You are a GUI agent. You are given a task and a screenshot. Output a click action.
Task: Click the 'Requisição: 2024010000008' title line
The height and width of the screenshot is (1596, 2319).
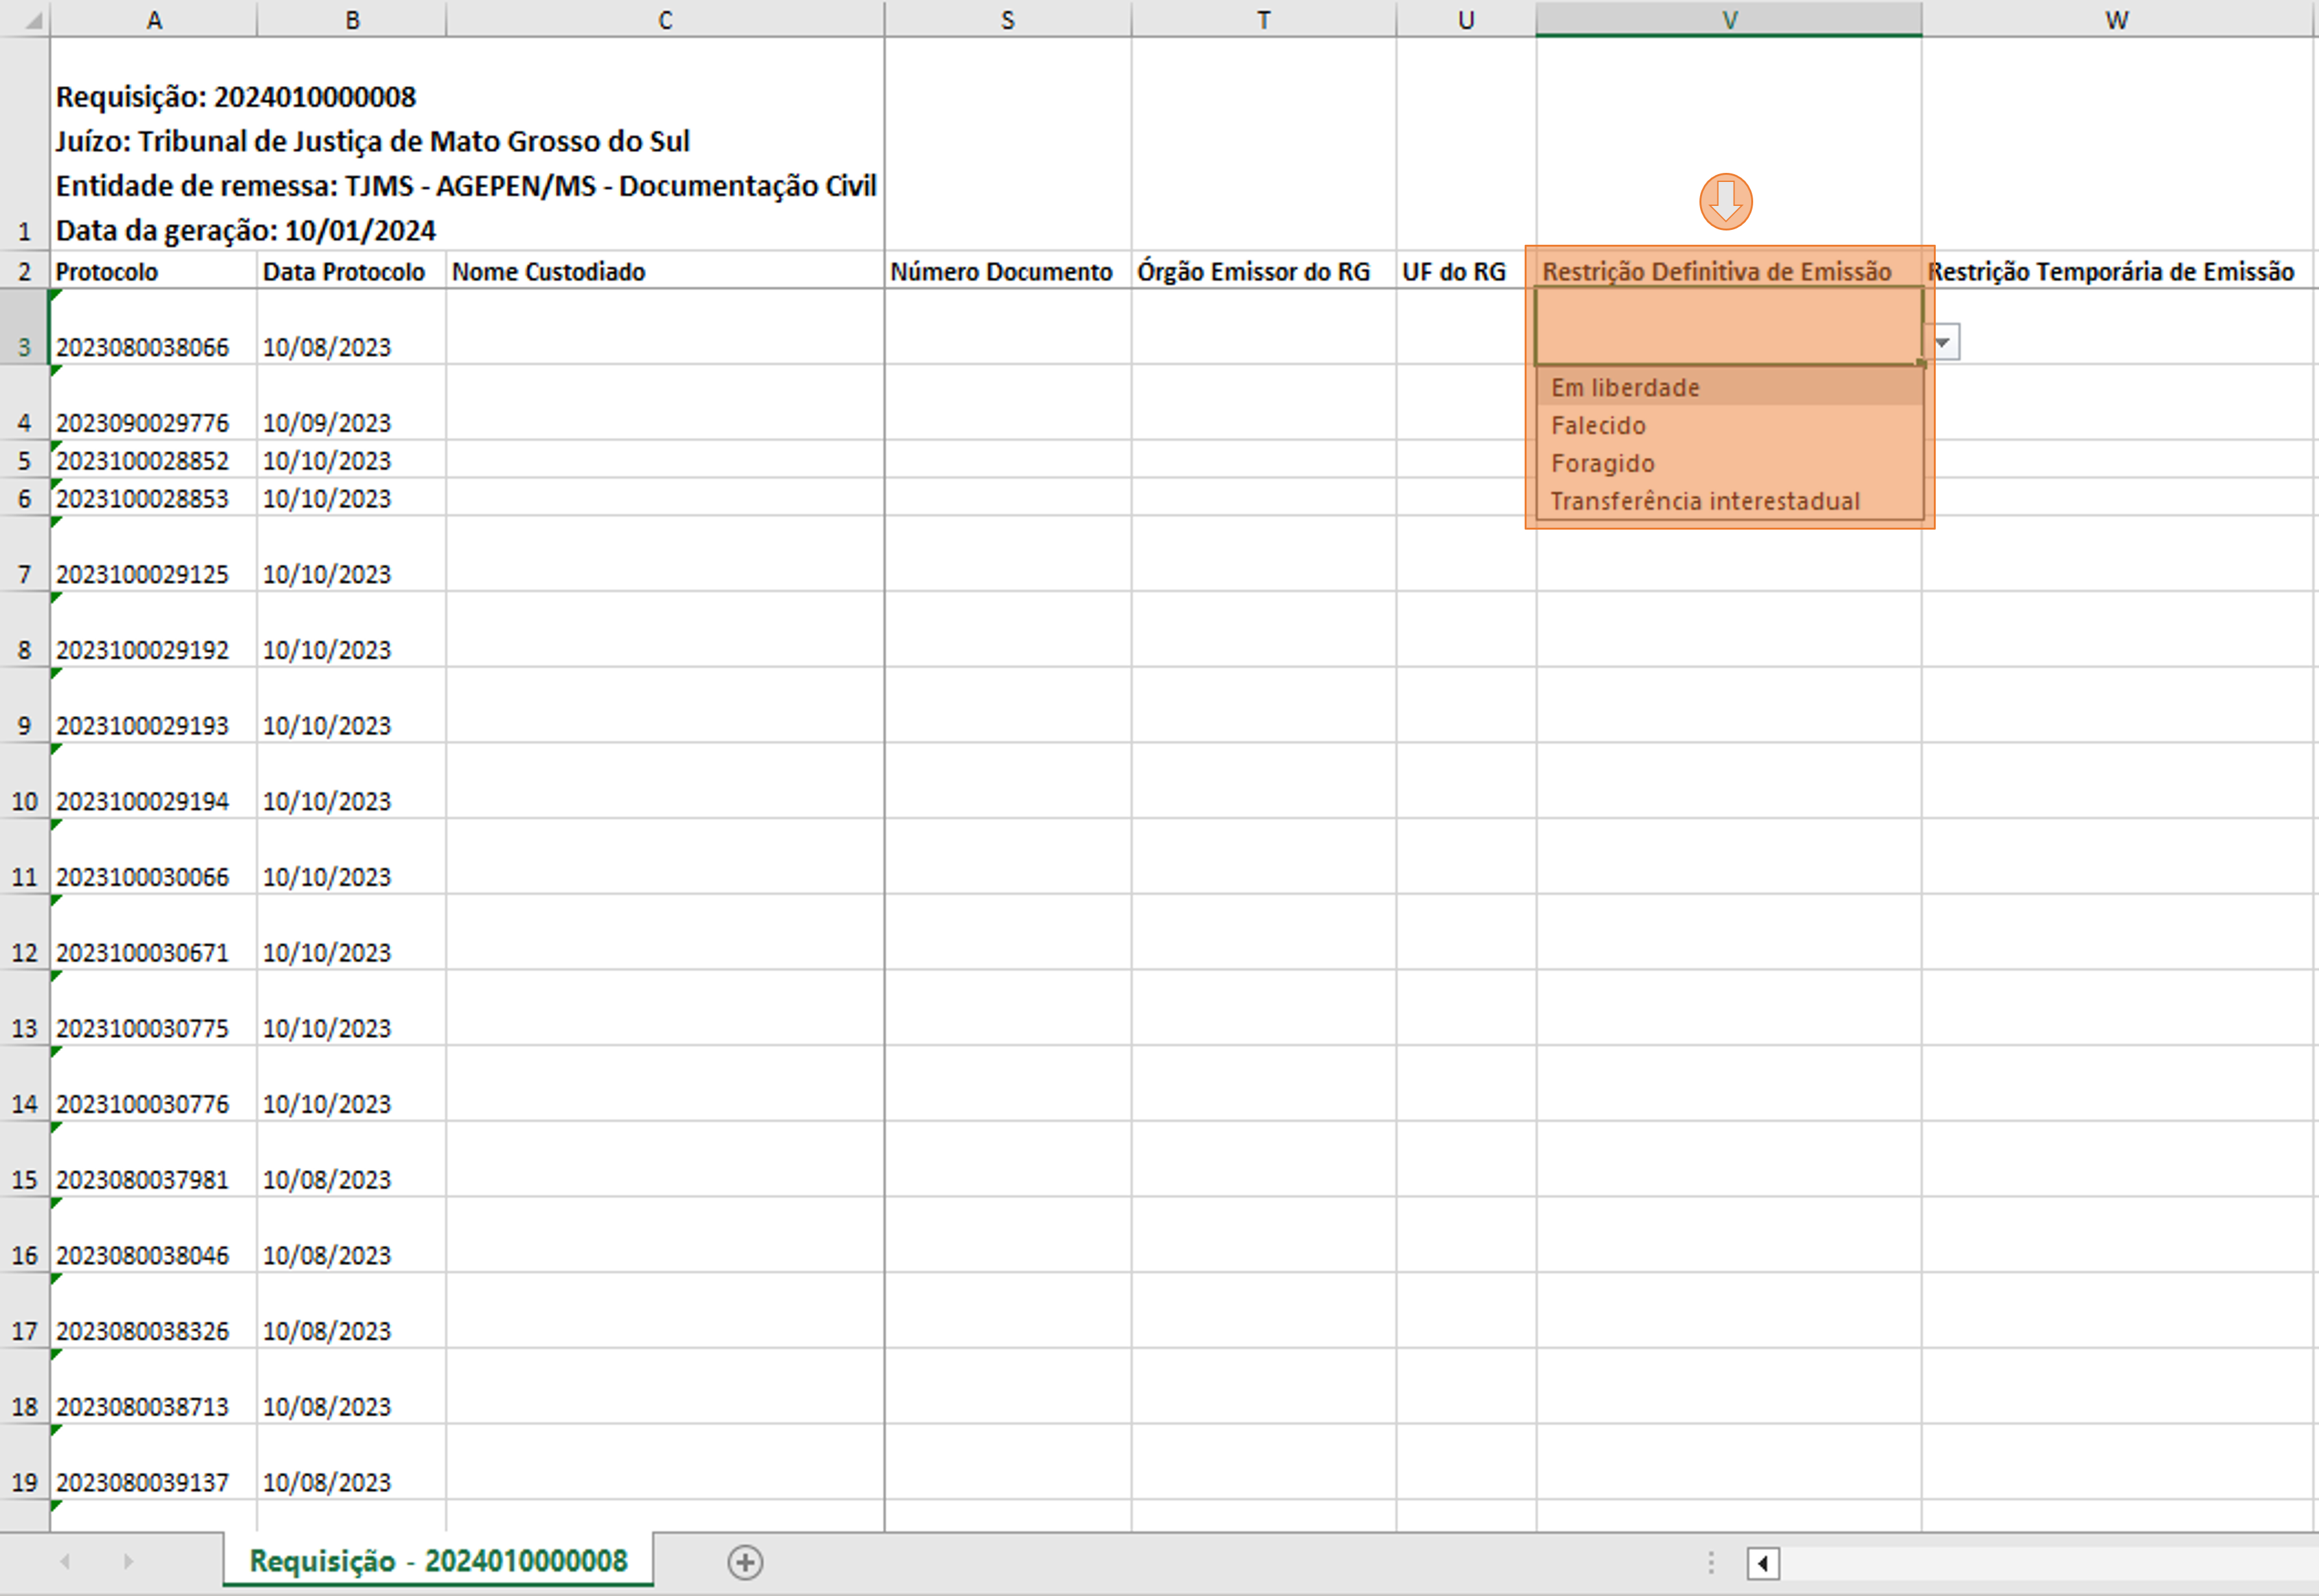236,97
